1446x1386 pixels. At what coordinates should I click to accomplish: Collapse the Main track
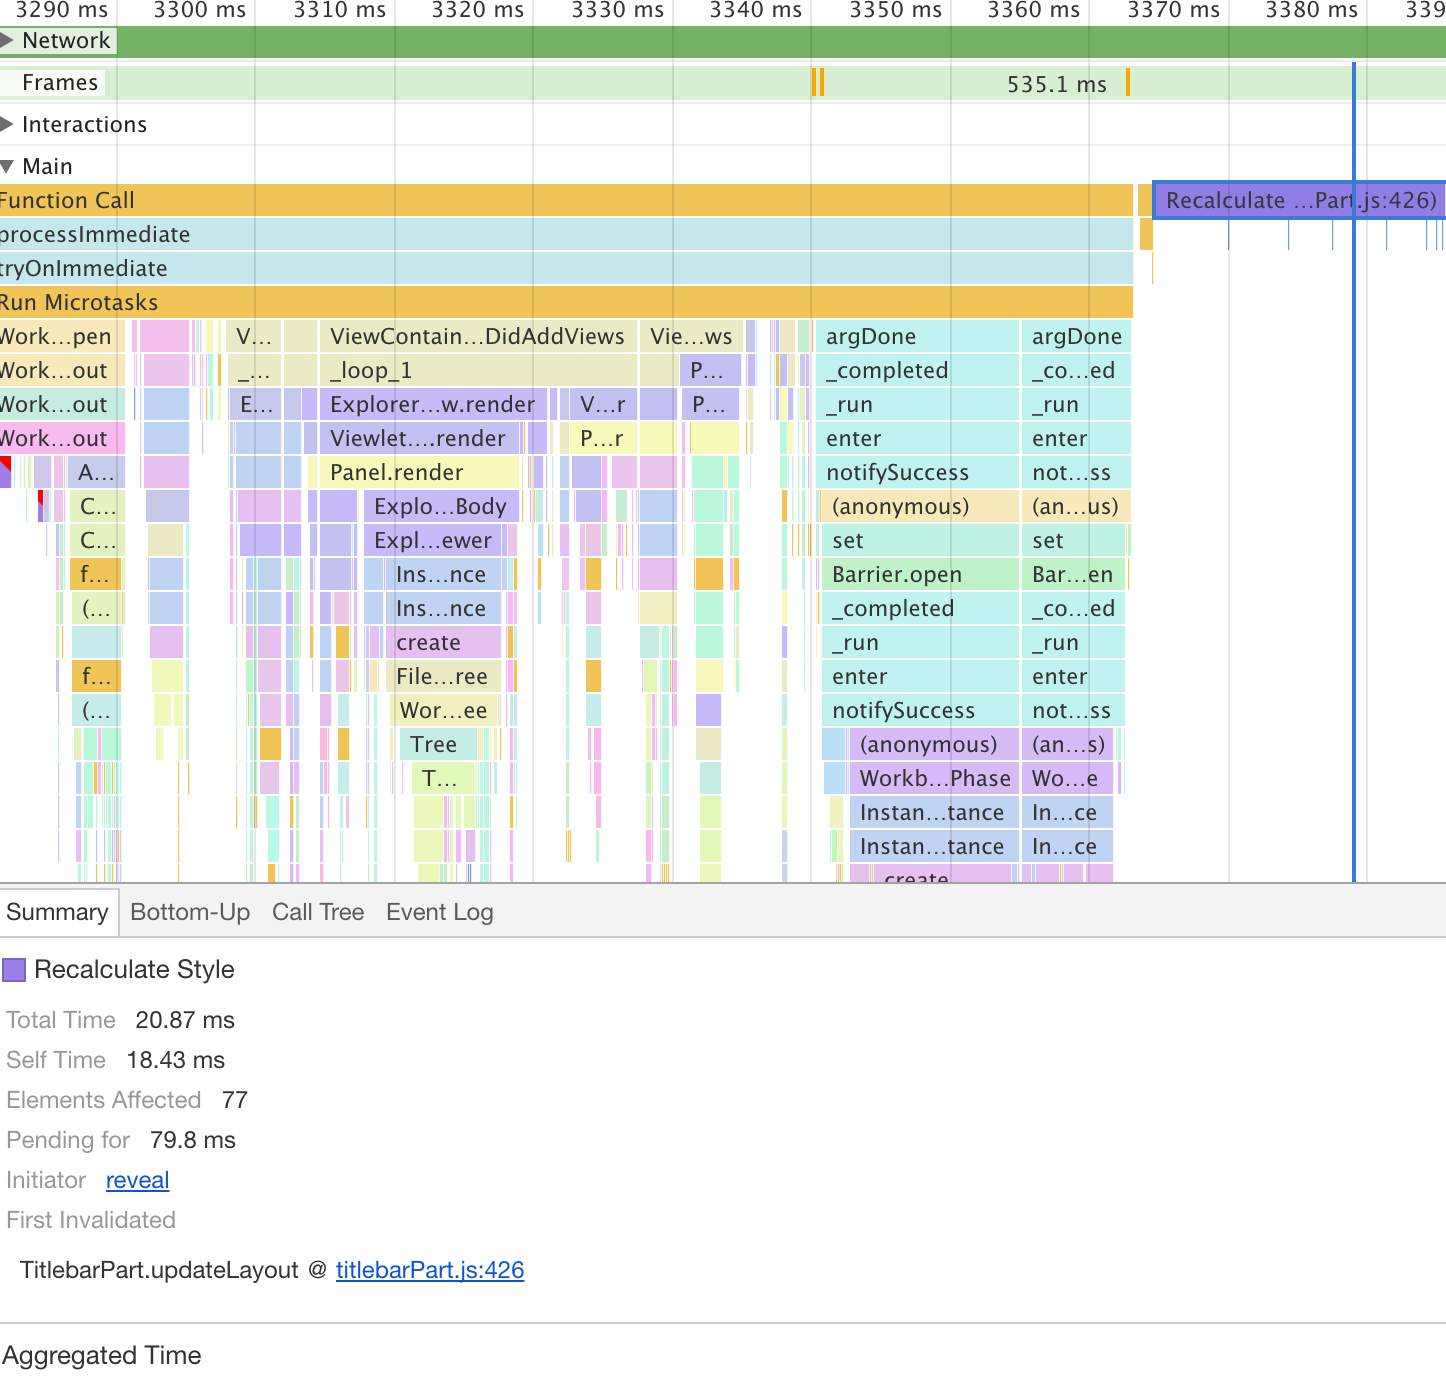pyautogui.click(x=8, y=166)
